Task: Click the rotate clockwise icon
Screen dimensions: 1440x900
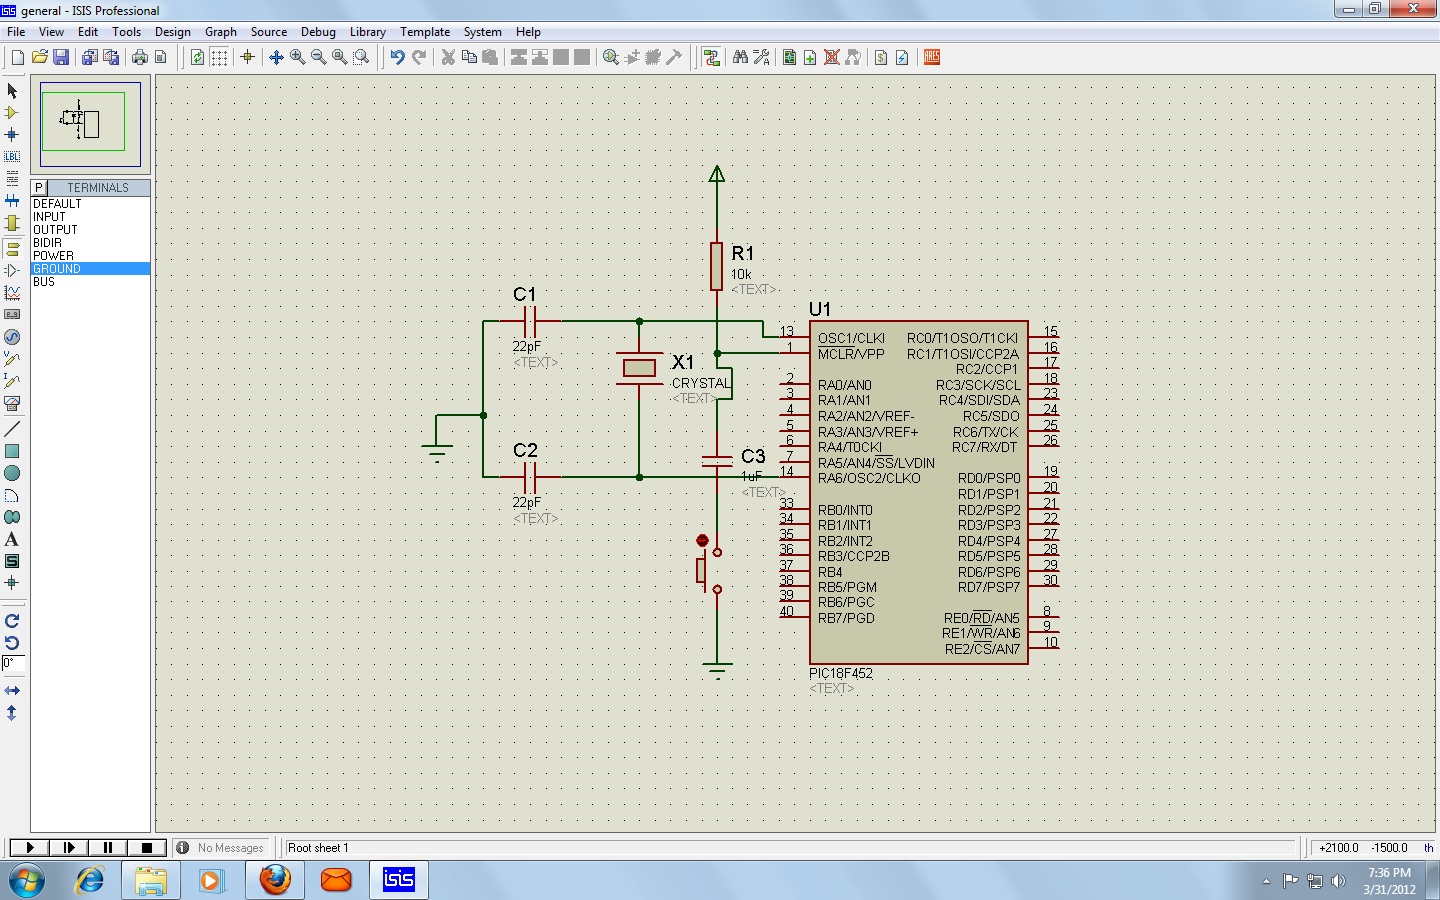Action: pyautogui.click(x=12, y=621)
